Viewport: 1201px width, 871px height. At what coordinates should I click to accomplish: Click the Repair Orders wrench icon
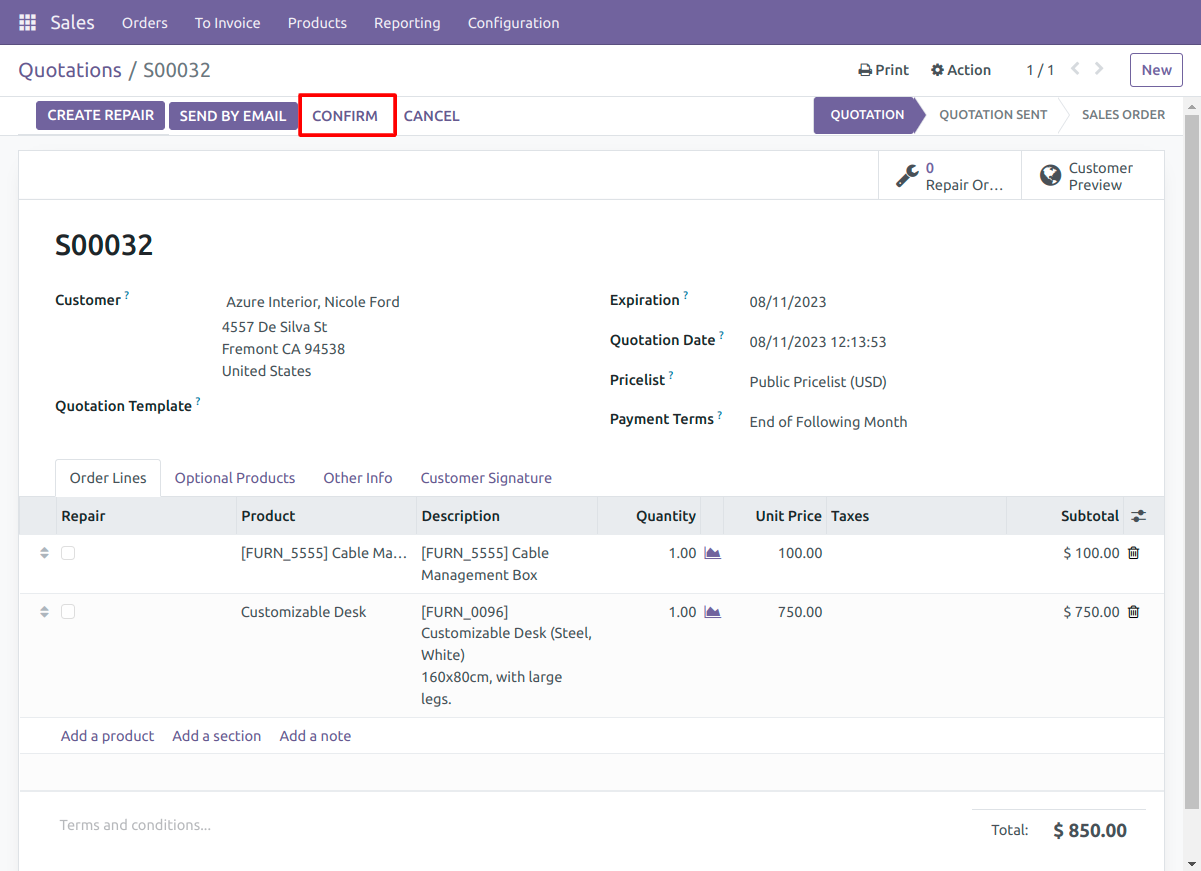tap(907, 176)
